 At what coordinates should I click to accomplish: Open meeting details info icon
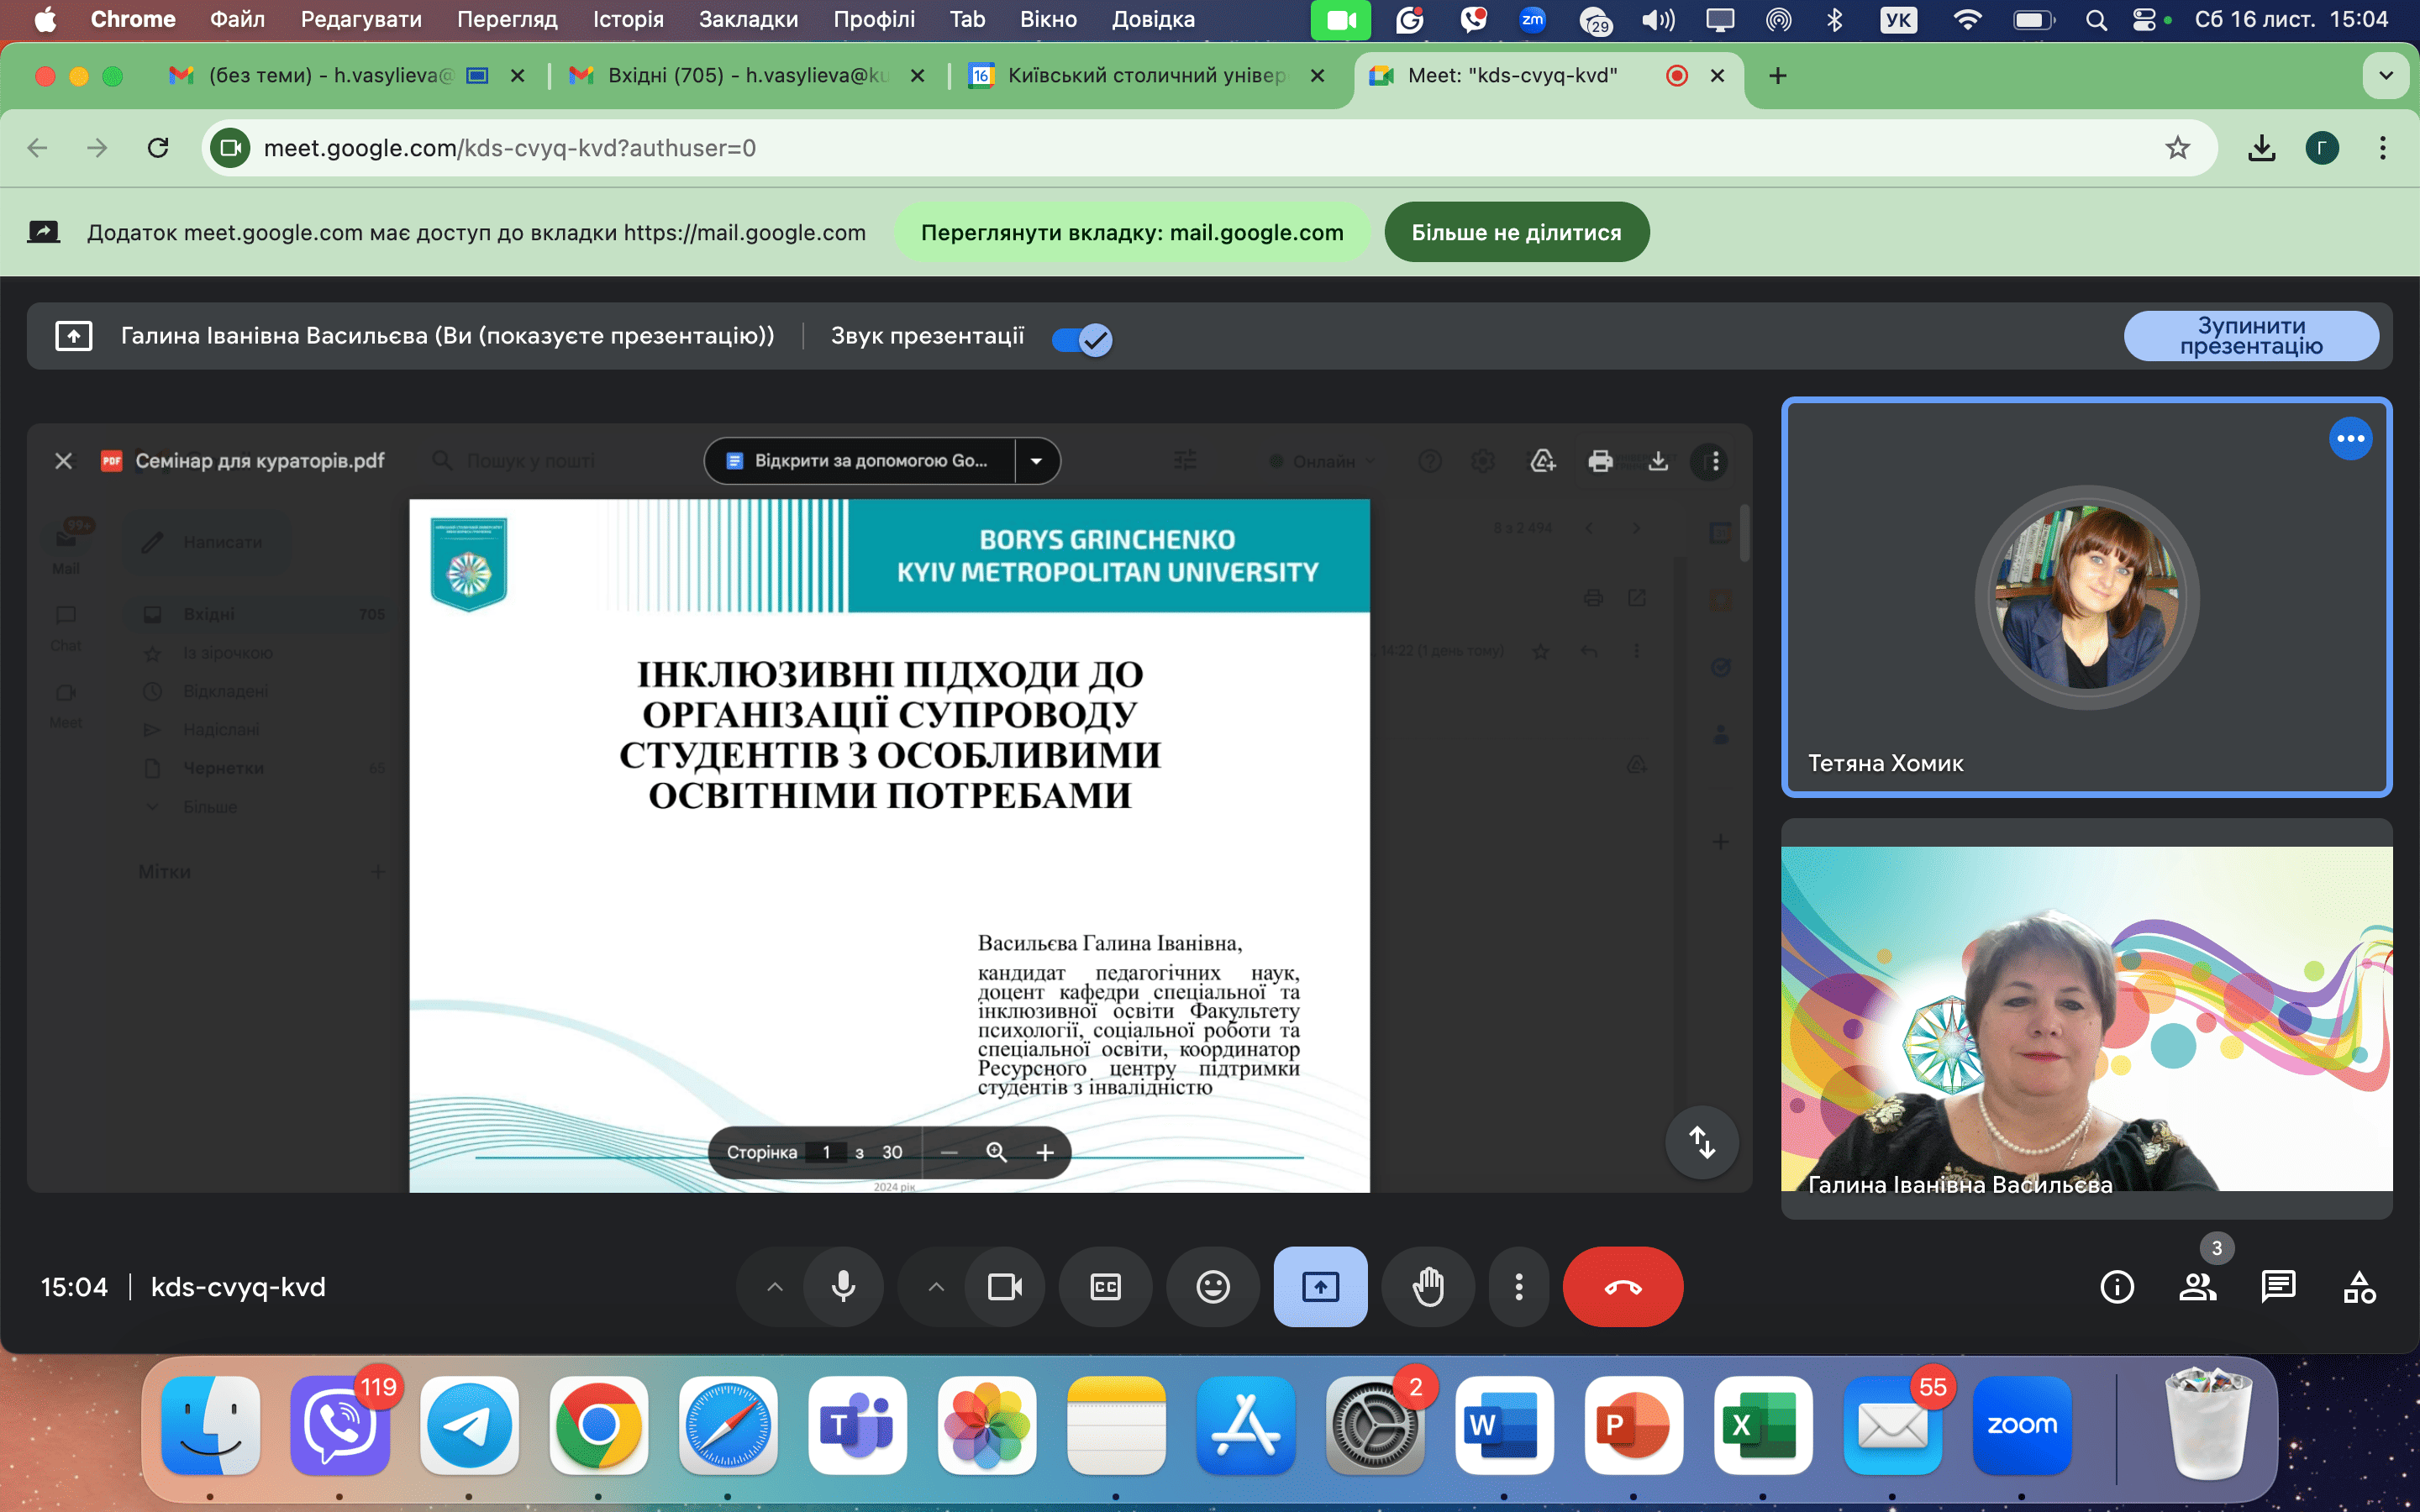click(2116, 1286)
